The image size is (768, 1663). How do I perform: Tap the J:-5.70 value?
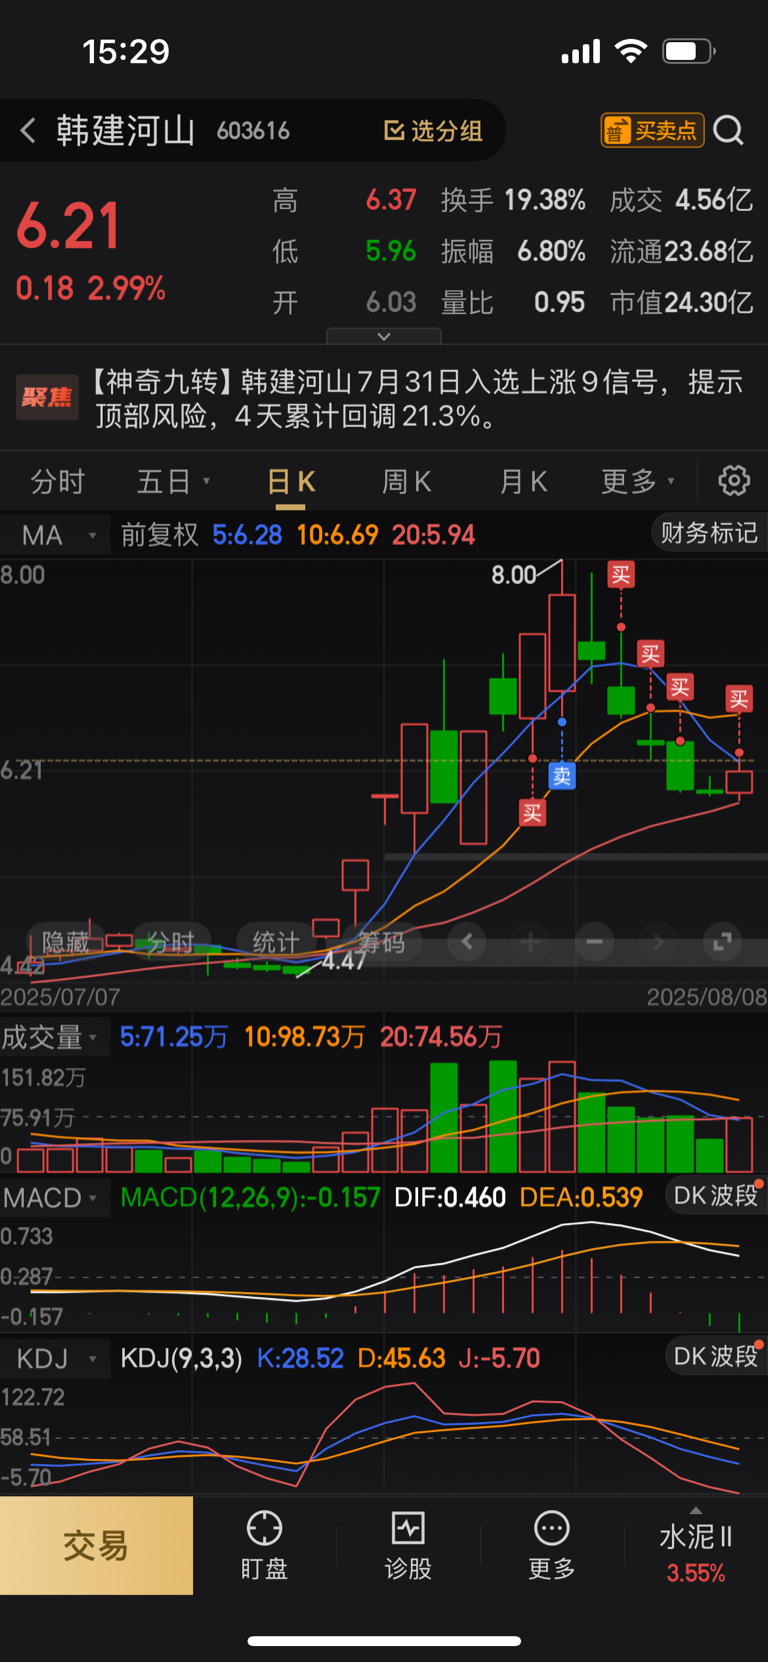pos(499,1359)
